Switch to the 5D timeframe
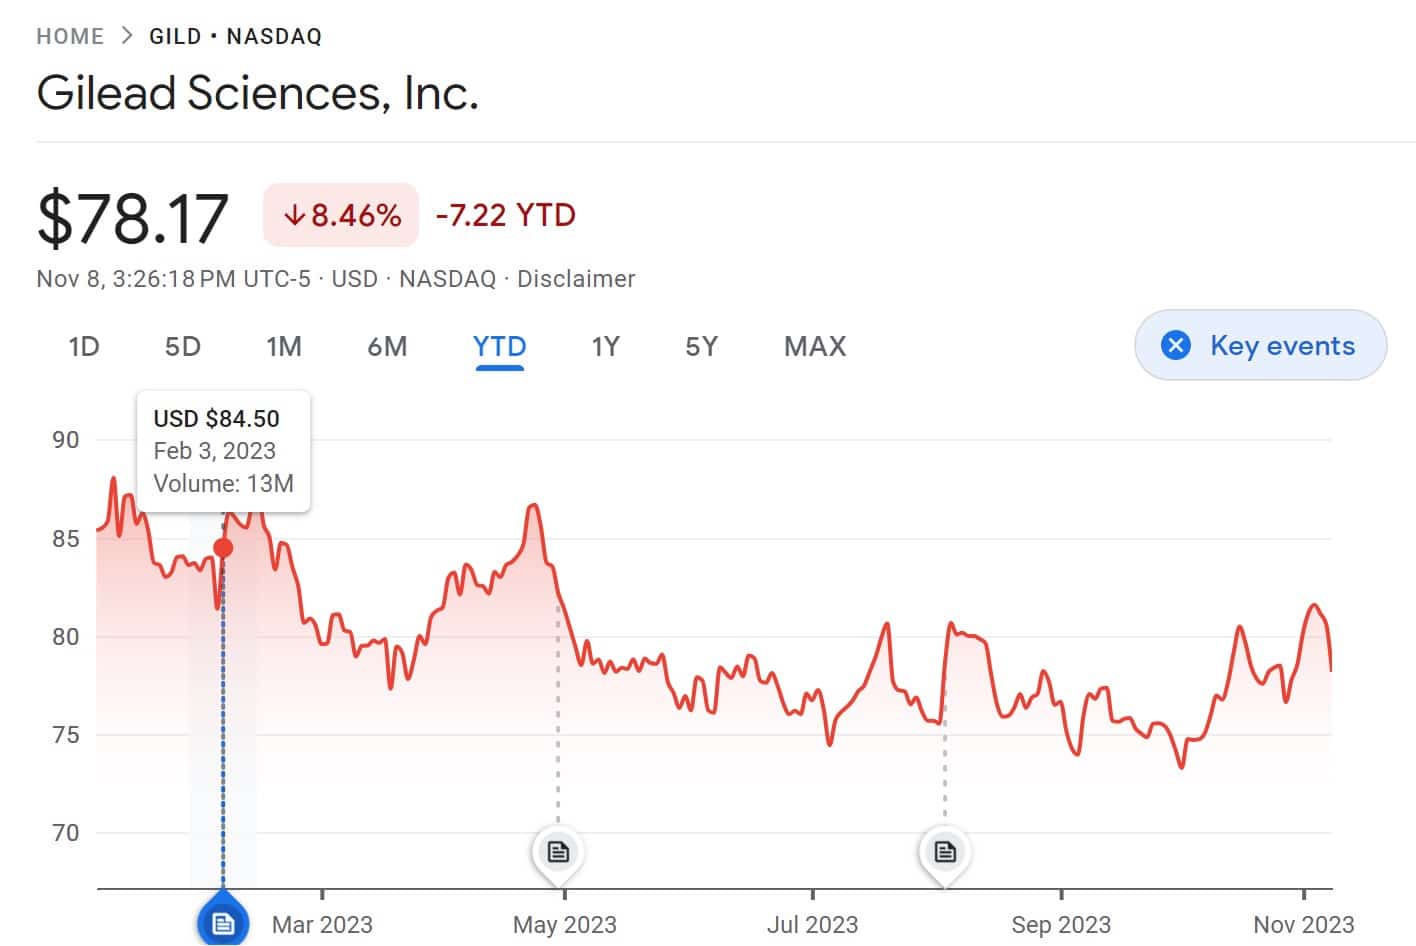The width and height of the screenshot is (1416, 946). tap(183, 346)
